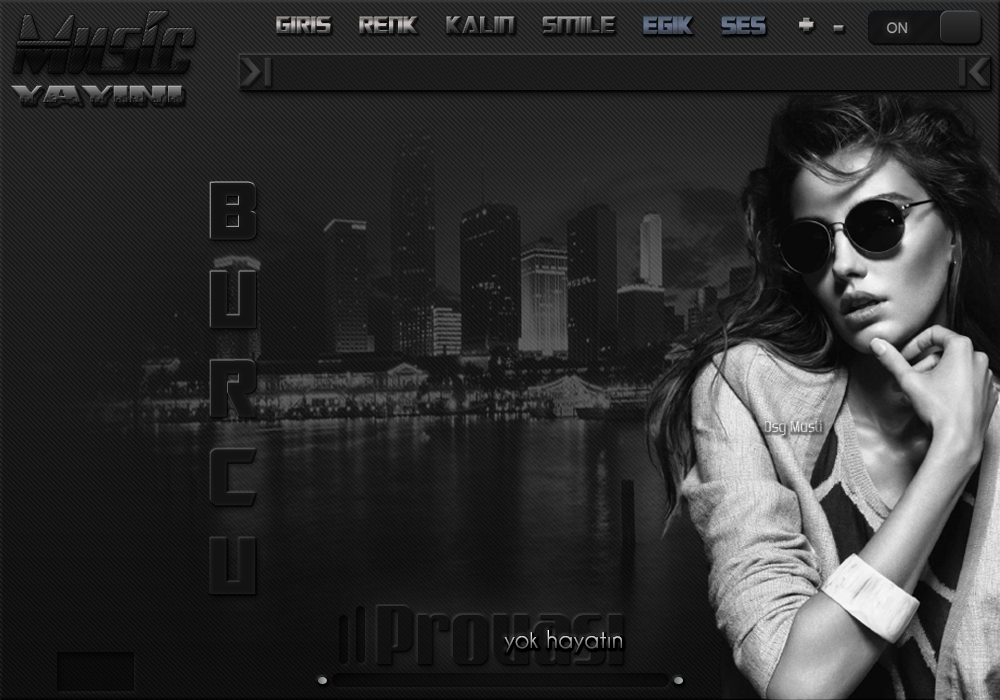Click the minus icon in the top bar
Viewport: 1000px width, 700px height.
pos(838,27)
